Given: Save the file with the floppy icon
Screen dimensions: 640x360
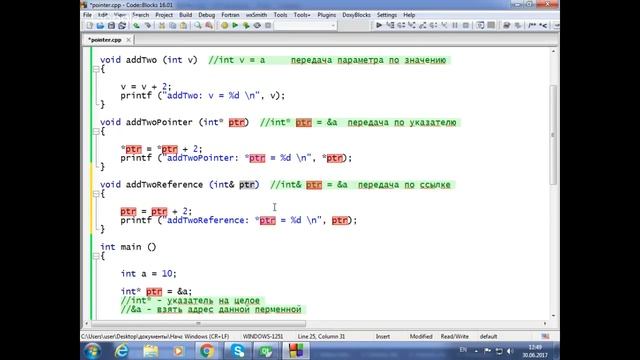Looking at the screenshot, I should (111, 25).
